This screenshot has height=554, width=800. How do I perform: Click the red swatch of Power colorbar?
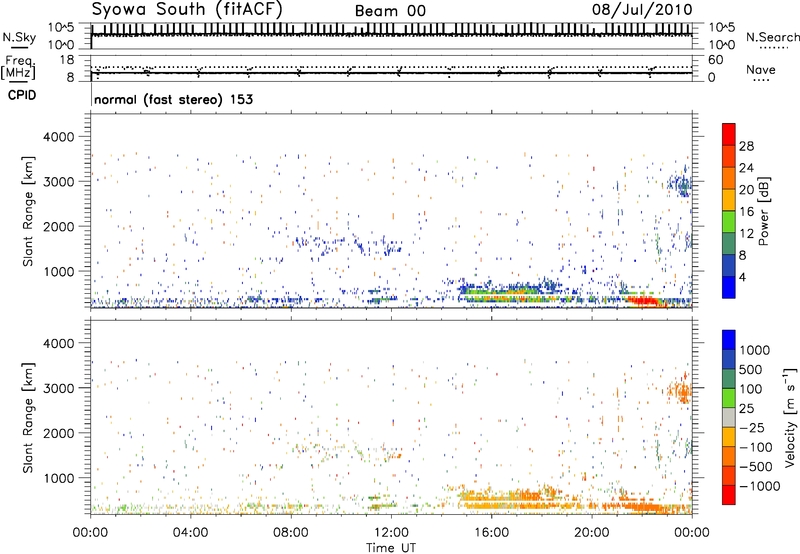729,134
